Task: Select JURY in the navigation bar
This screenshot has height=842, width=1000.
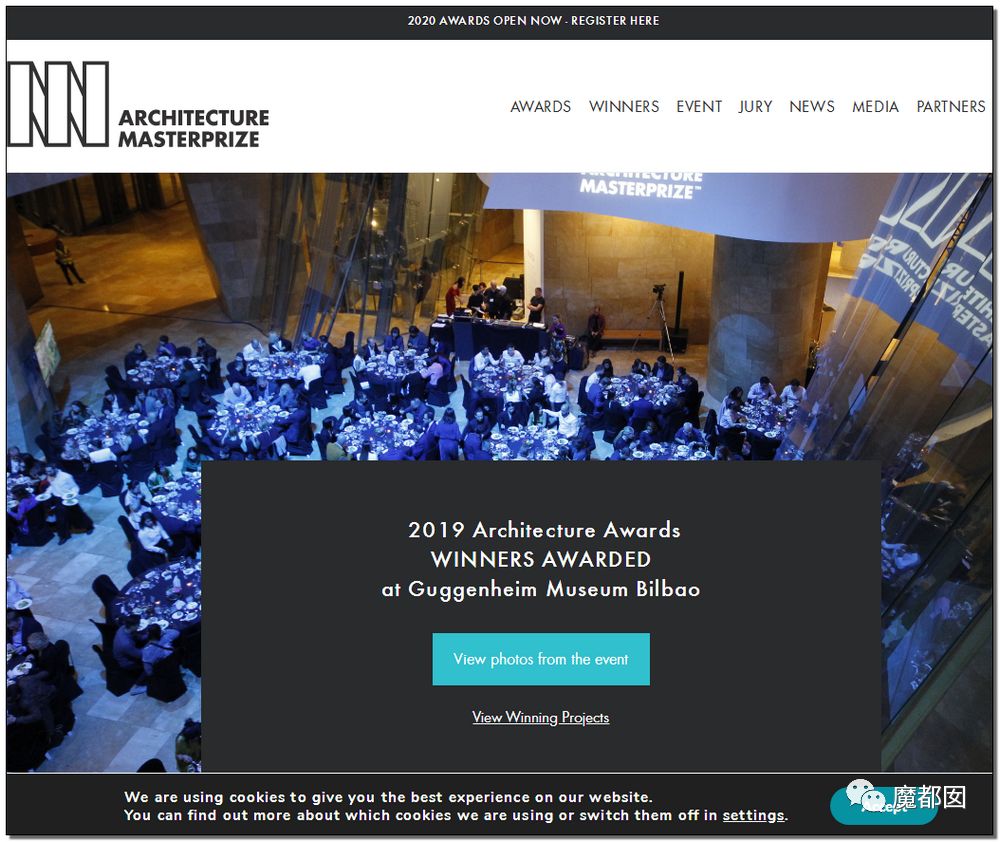Action: coord(755,107)
